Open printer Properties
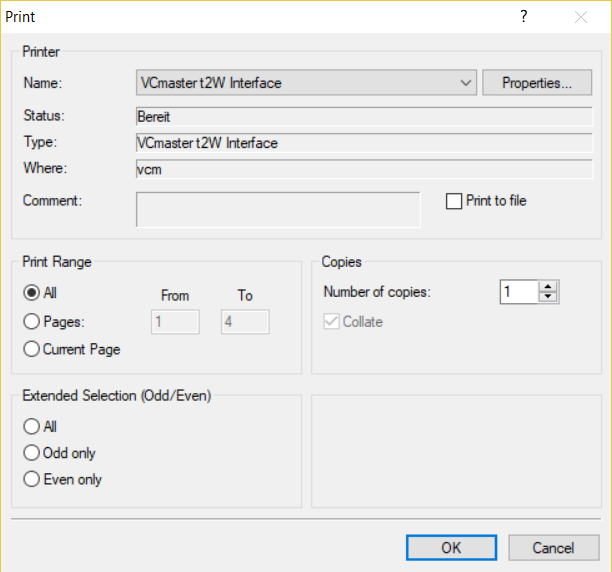612x572 pixels. [x=537, y=83]
